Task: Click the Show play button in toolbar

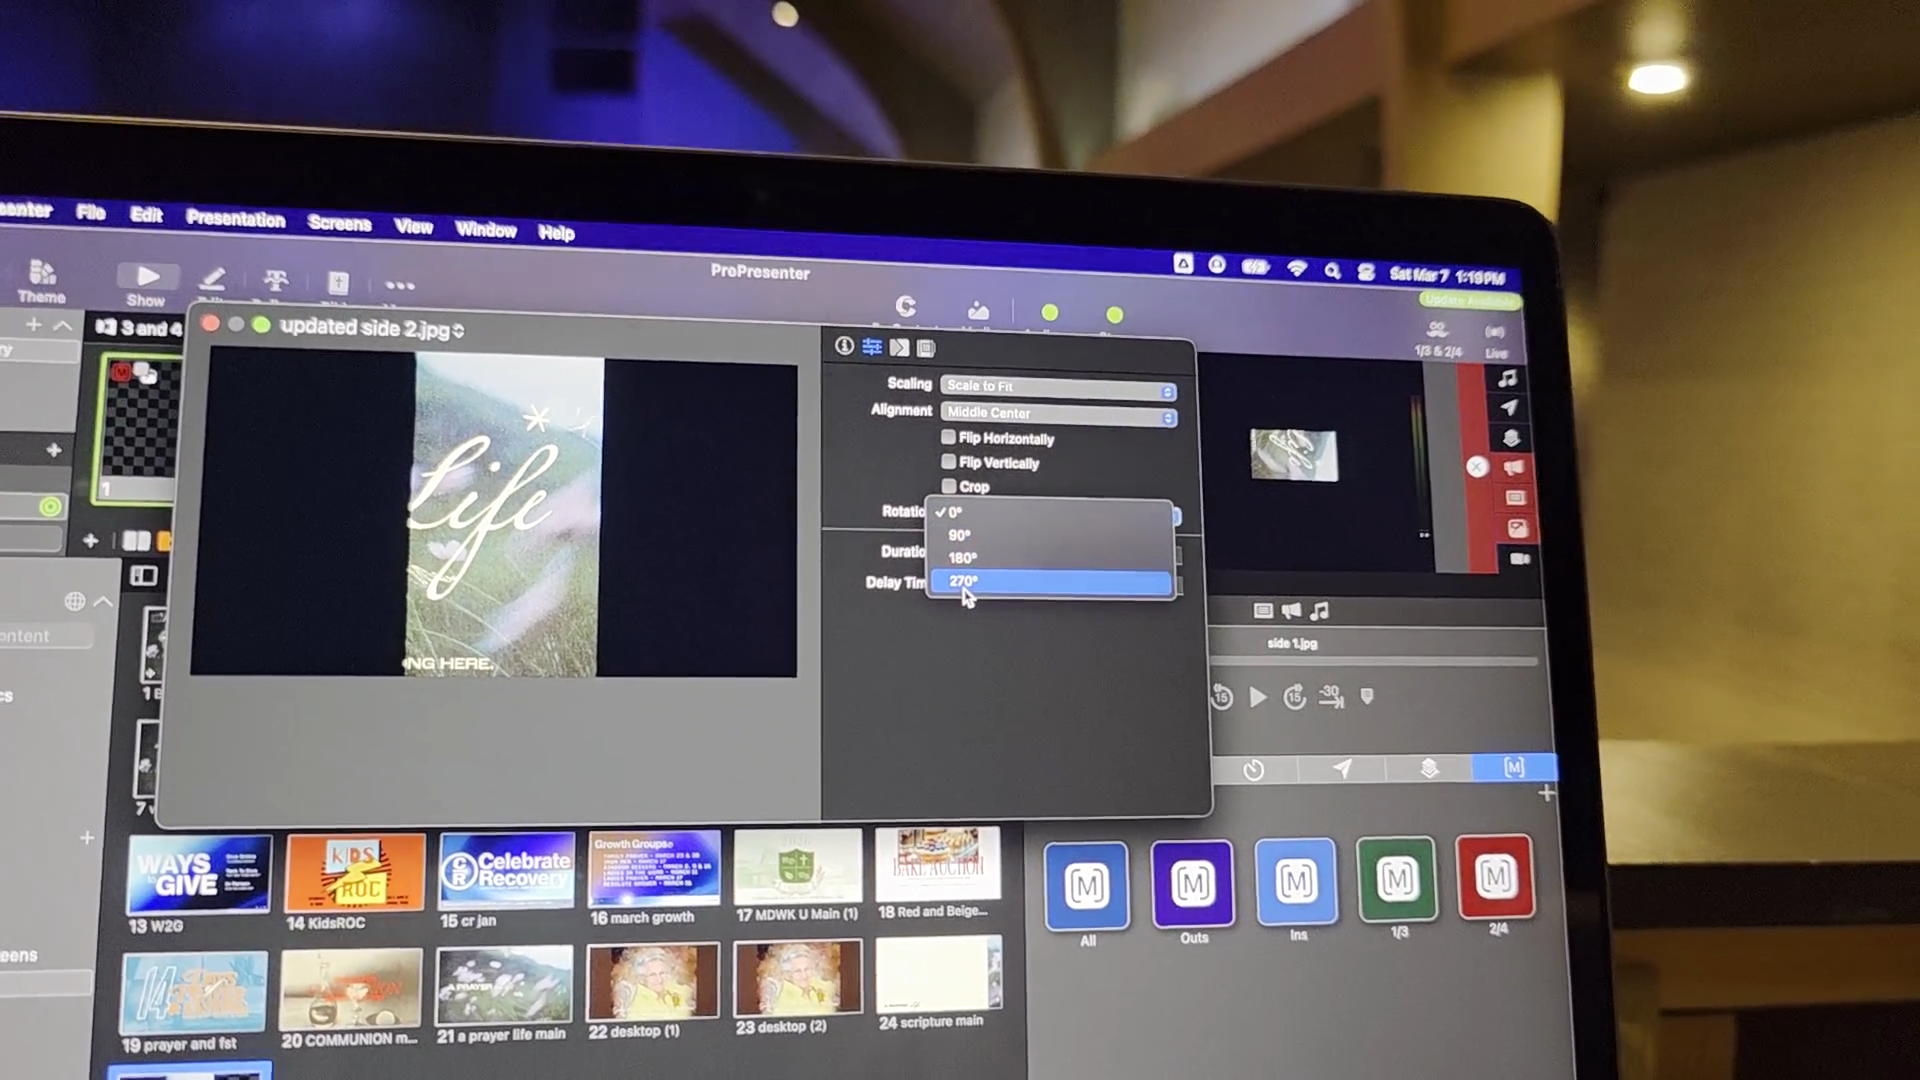Action: (x=147, y=276)
